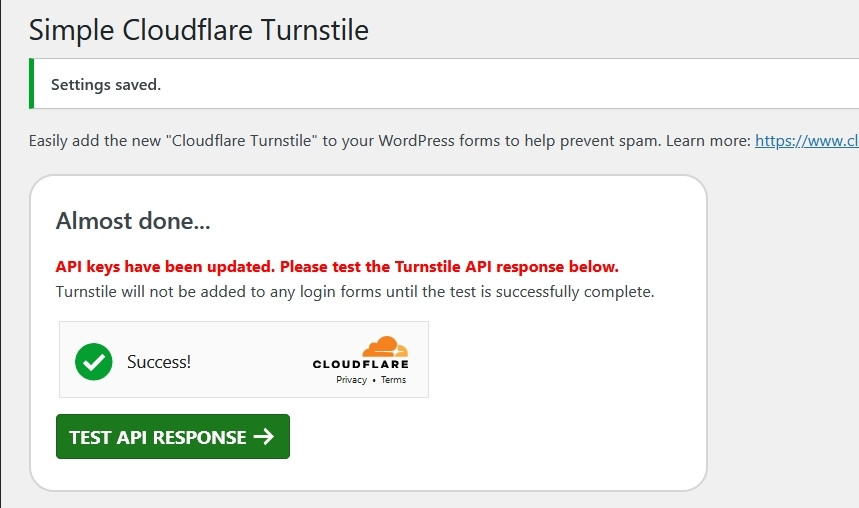
Task: Click the "Success!" text in the widget
Action: click(159, 362)
